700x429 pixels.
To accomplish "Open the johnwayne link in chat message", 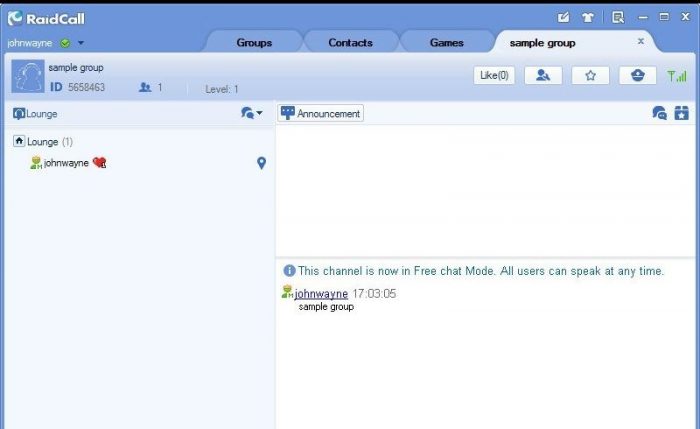I will tap(321, 294).
